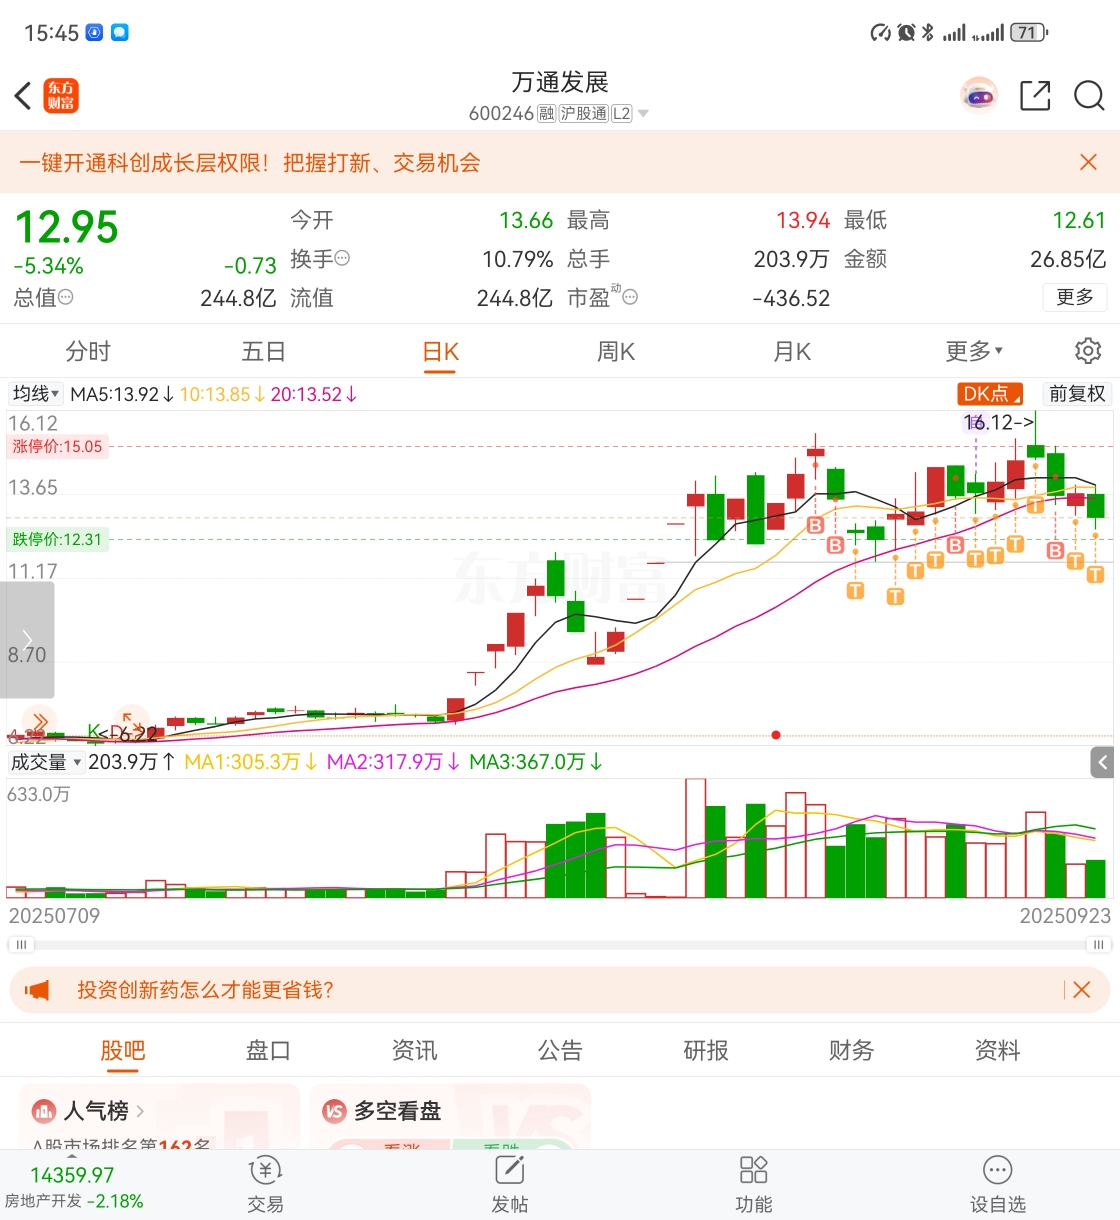Image resolution: width=1120 pixels, height=1220 pixels.
Task: Tap the 投资创新药怎么才能更省钱 link
Action: click(205, 990)
